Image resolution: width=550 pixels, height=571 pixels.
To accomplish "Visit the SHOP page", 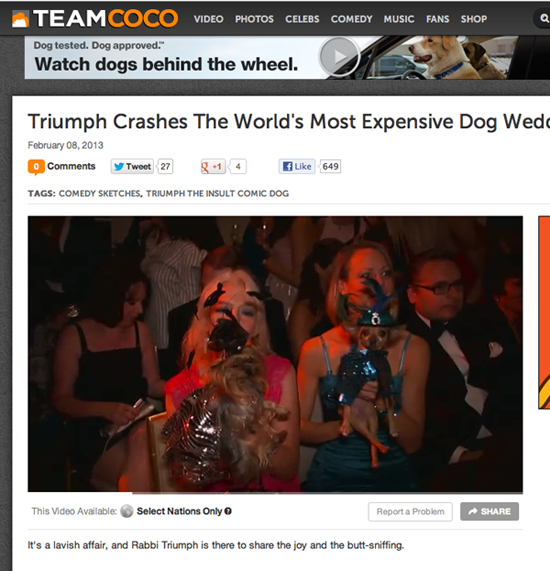I will [x=474, y=19].
